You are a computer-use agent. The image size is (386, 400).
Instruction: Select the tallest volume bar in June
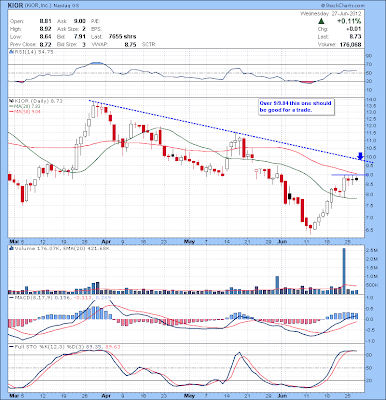pos(344,271)
